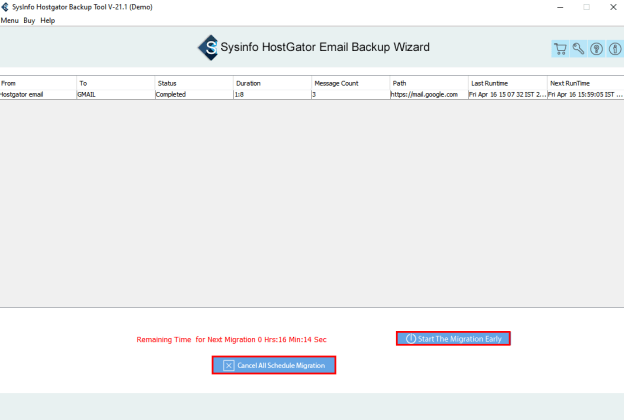Click the shopping cart buy icon
The height and width of the screenshot is (420, 624).
click(x=560, y=49)
